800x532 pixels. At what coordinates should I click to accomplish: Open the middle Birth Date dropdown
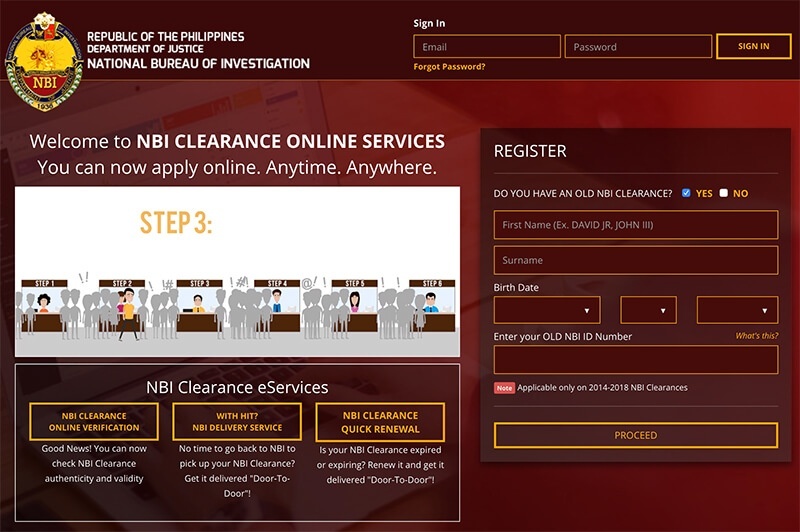tap(648, 310)
